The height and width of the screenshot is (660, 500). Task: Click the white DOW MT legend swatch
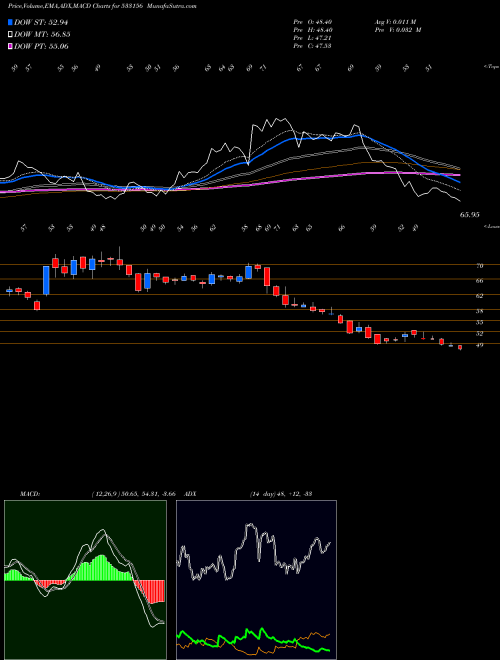click(x=11, y=35)
